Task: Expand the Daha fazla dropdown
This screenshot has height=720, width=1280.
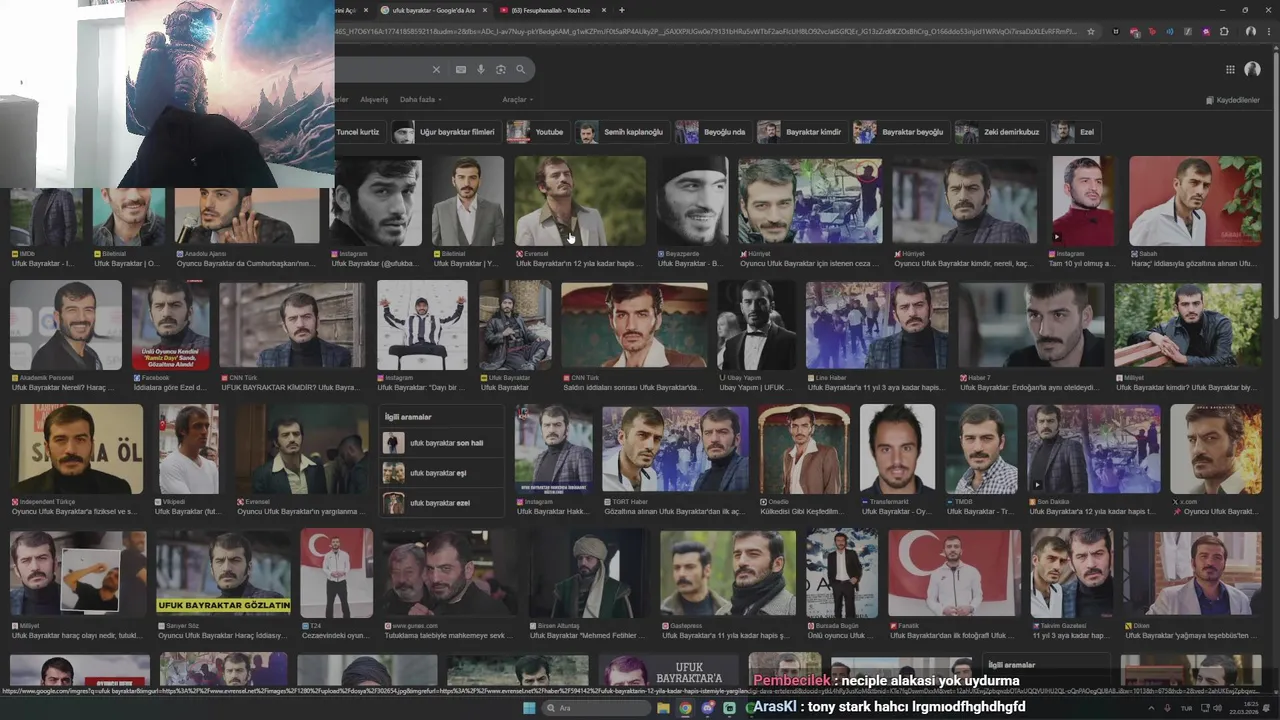Action: (420, 100)
